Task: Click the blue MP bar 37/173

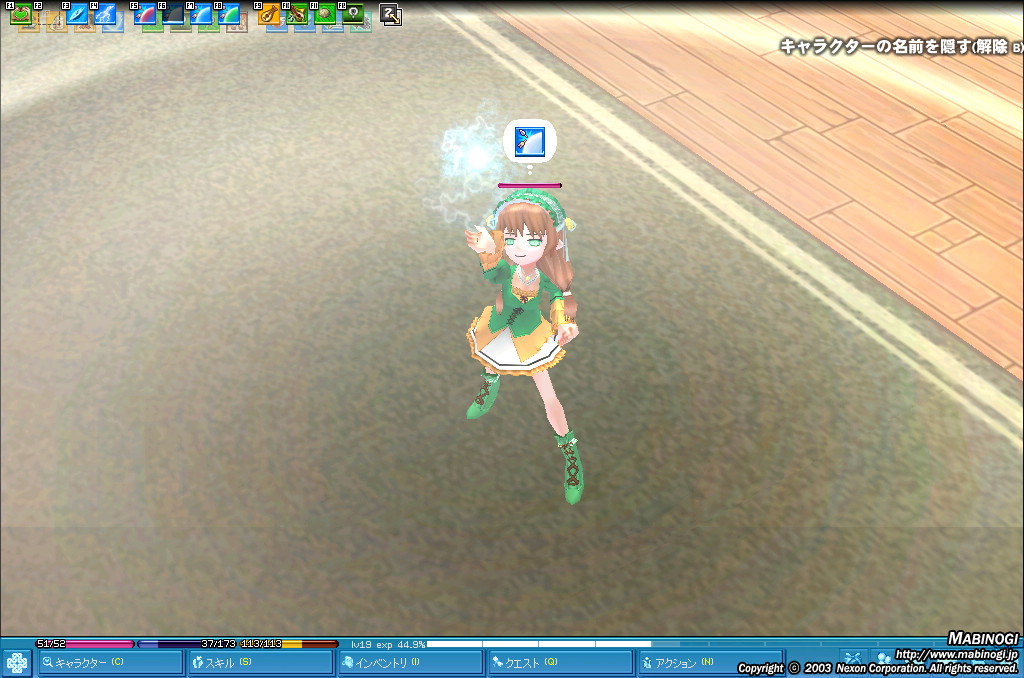Action: point(187,644)
